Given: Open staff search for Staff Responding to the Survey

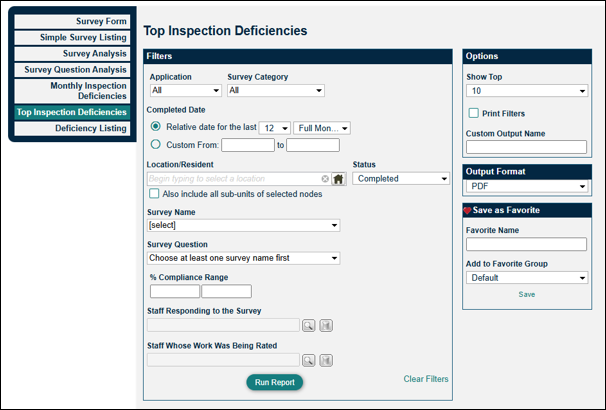Looking at the screenshot, I should pyautogui.click(x=308, y=326).
